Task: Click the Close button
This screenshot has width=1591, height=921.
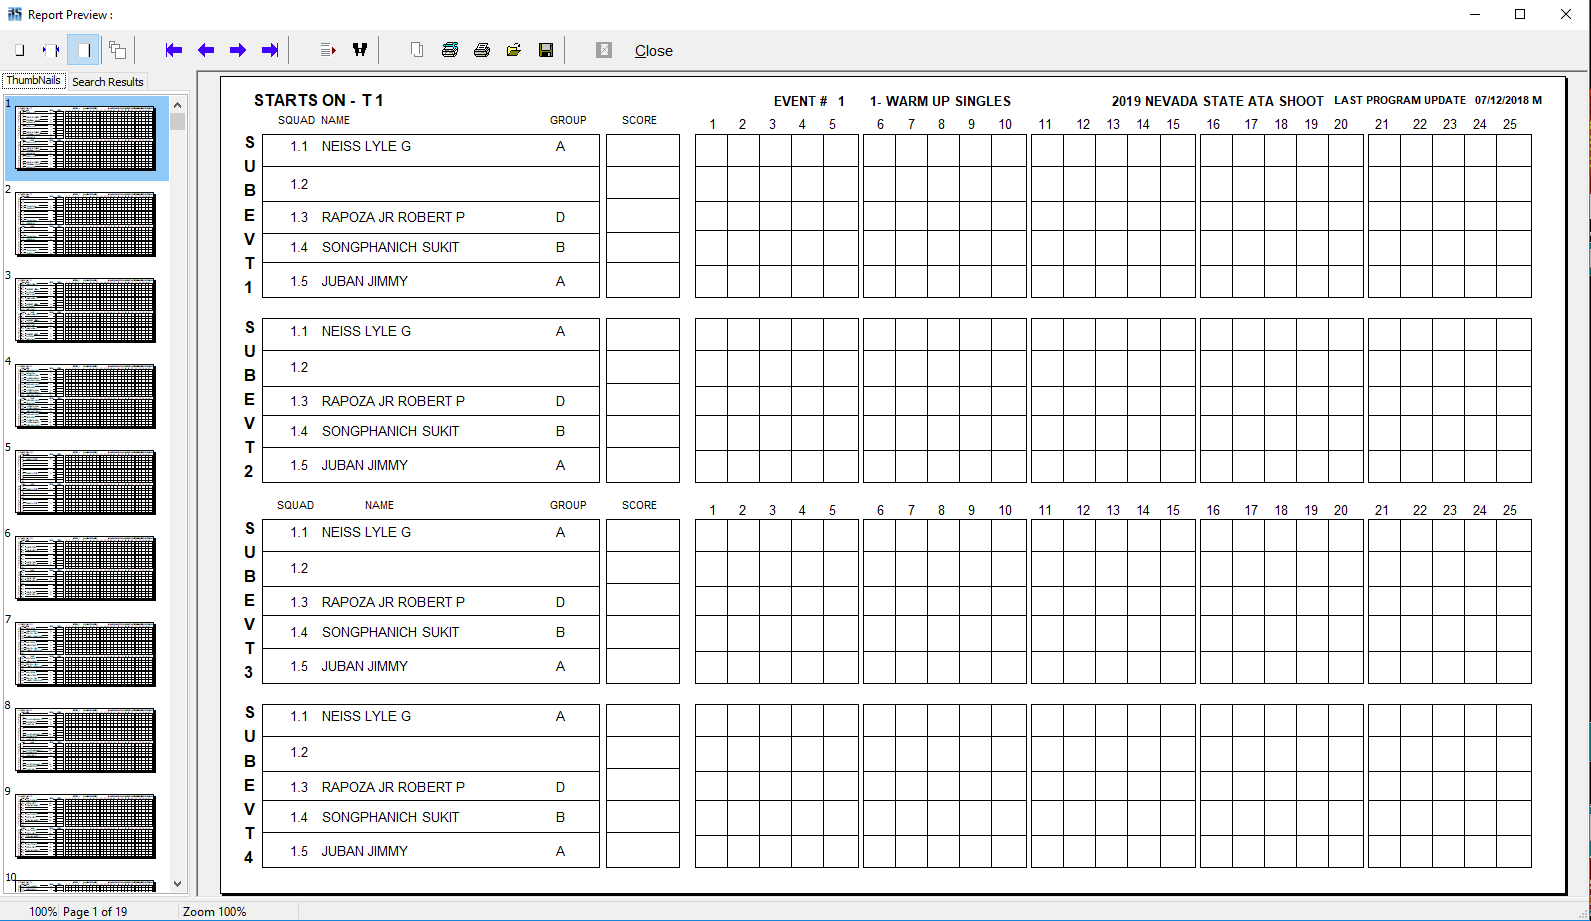Action: coord(654,51)
